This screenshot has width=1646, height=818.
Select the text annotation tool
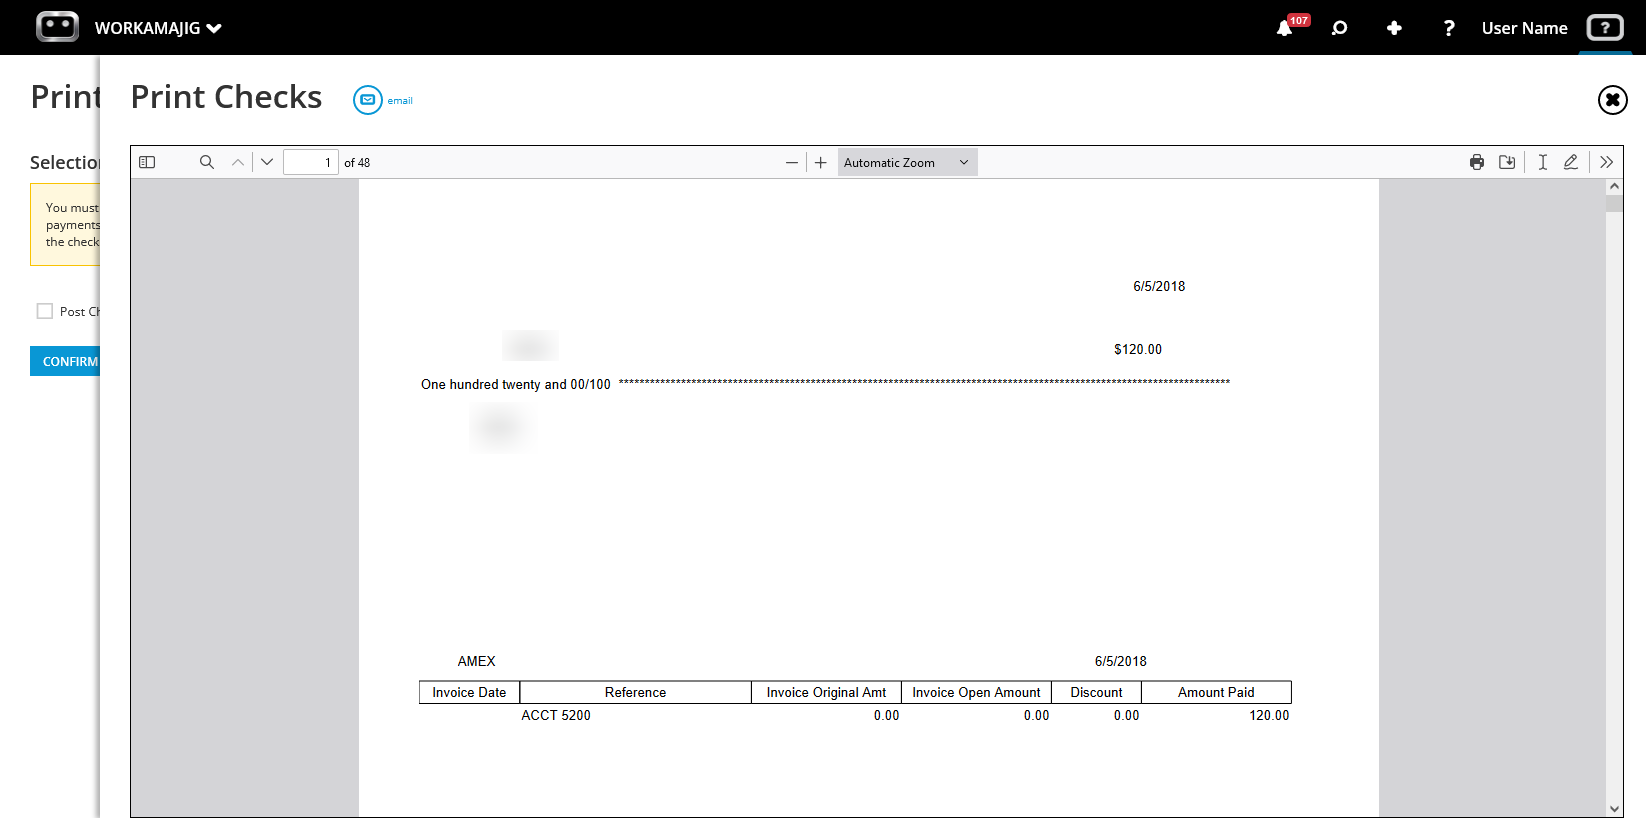click(x=1543, y=162)
